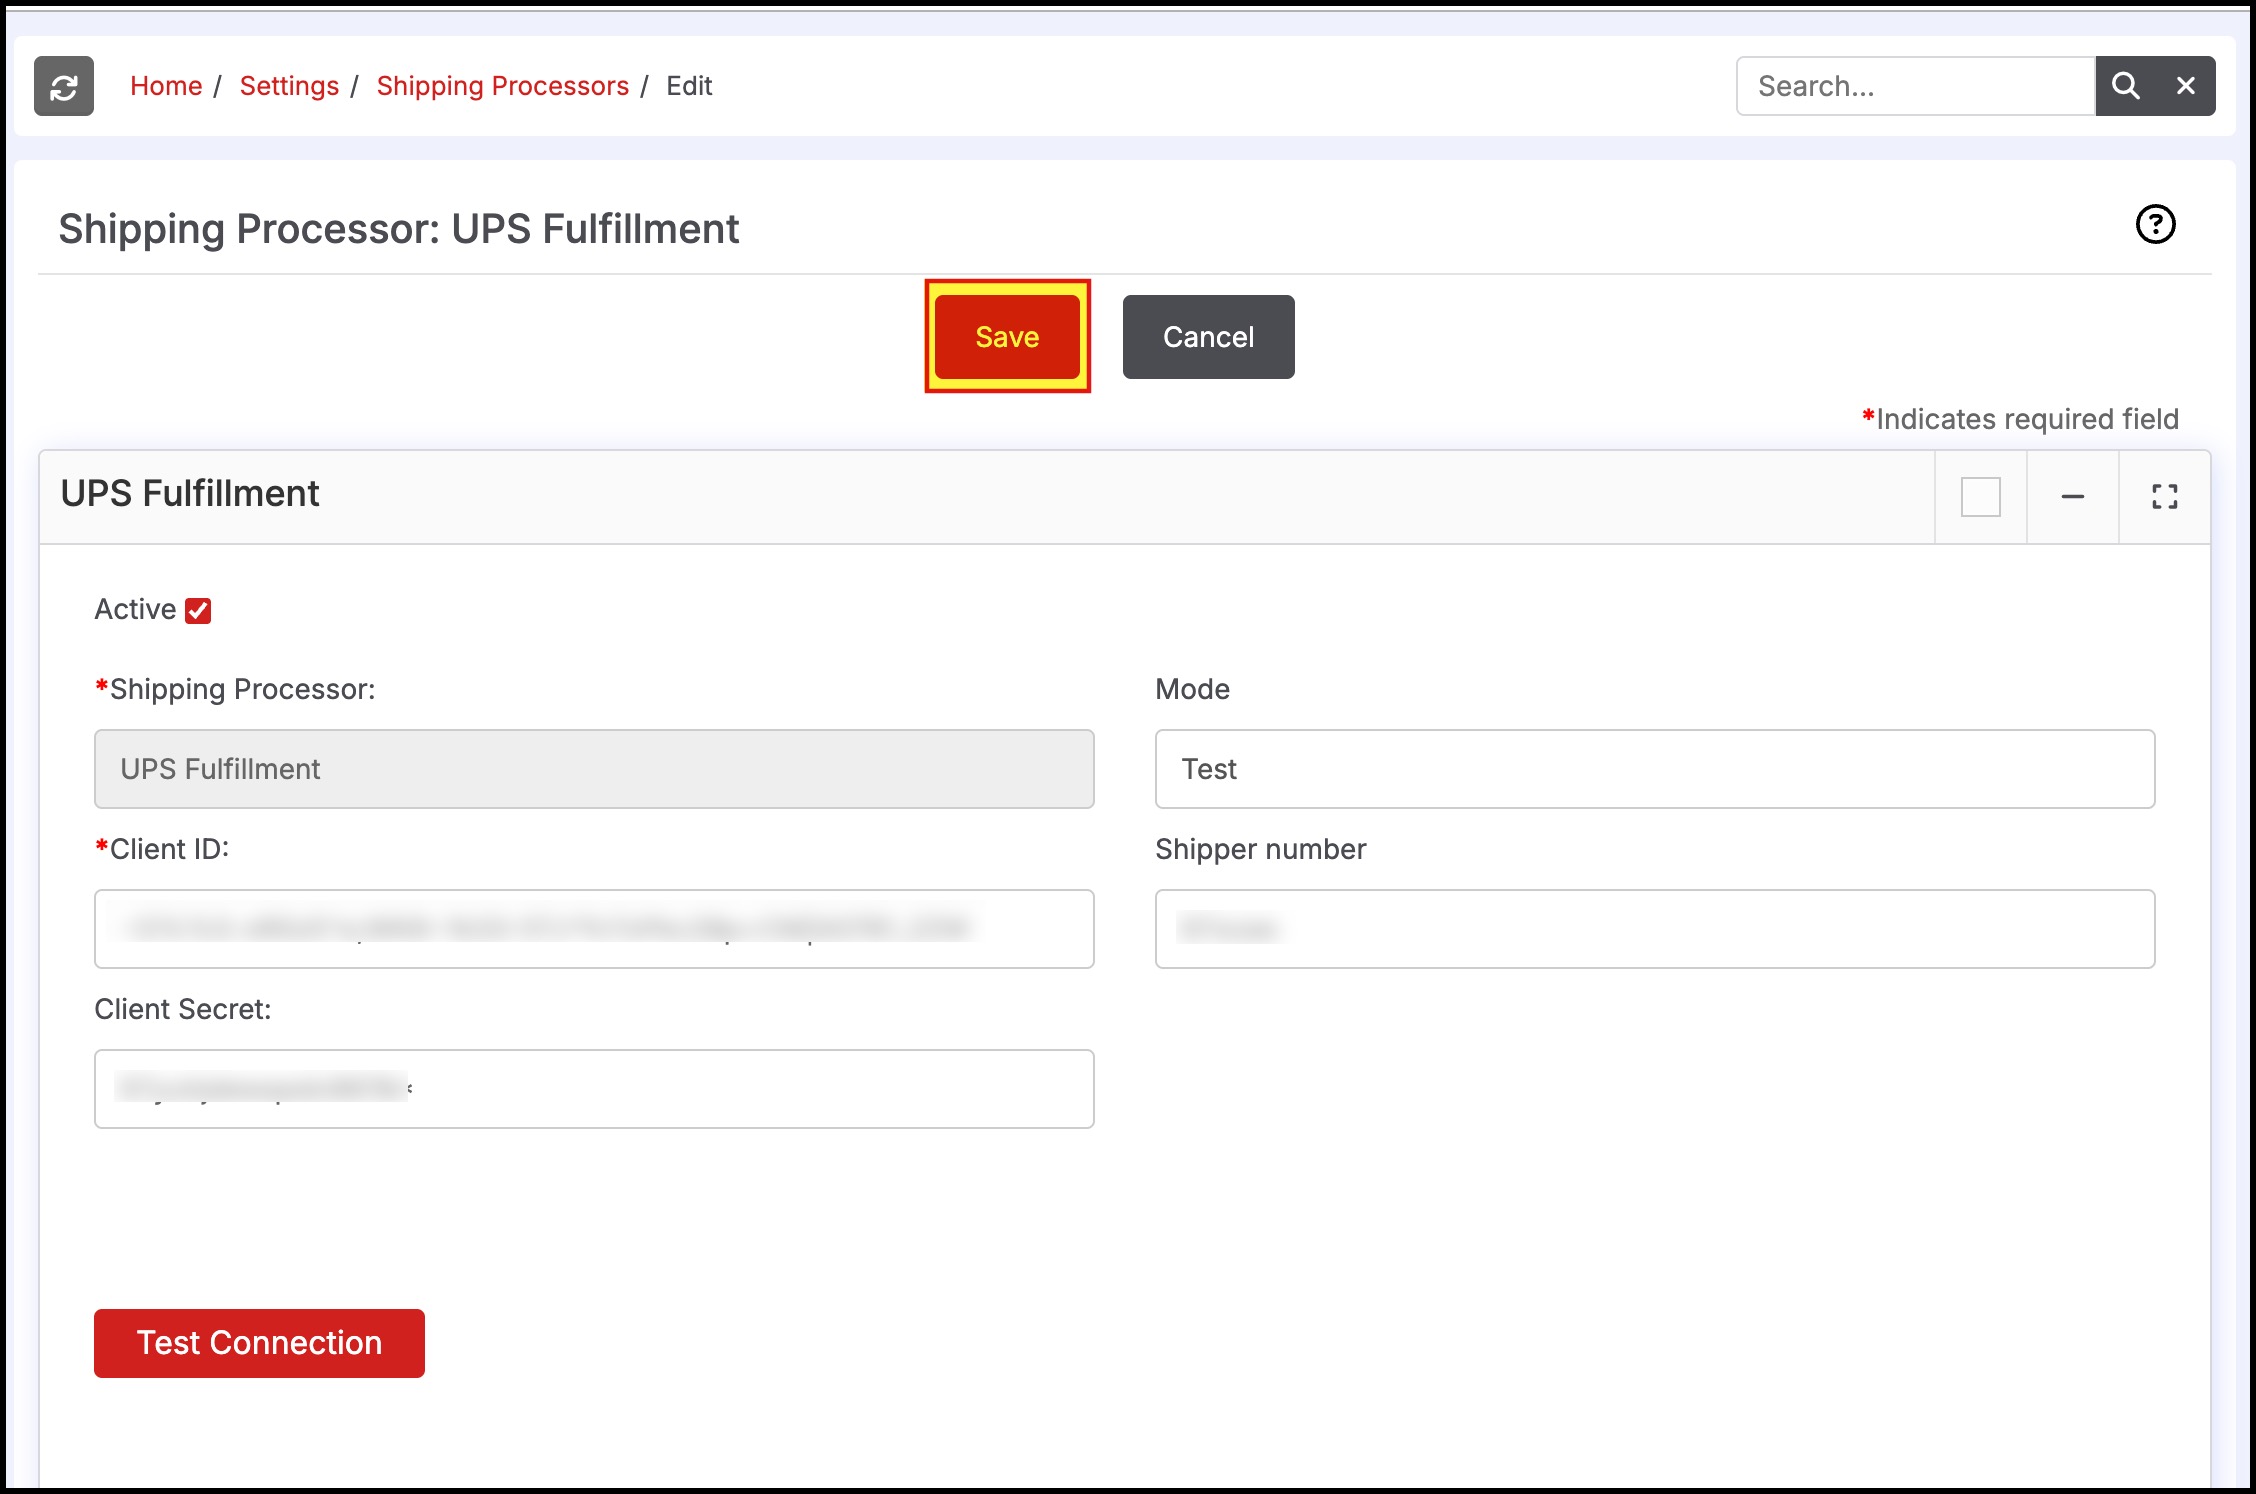Go to Home breadcrumb
Image resolution: width=2256 pixels, height=1494 pixels.
[166, 86]
